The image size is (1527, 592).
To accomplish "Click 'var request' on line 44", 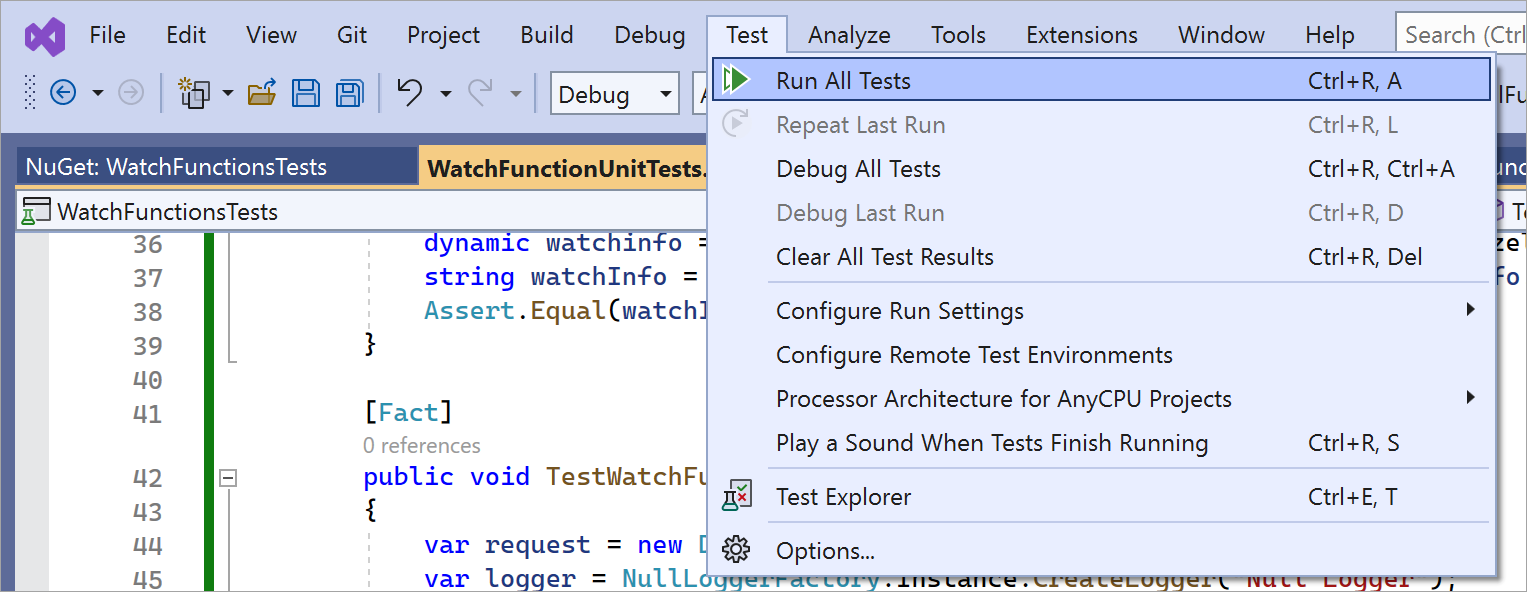I will point(507,546).
